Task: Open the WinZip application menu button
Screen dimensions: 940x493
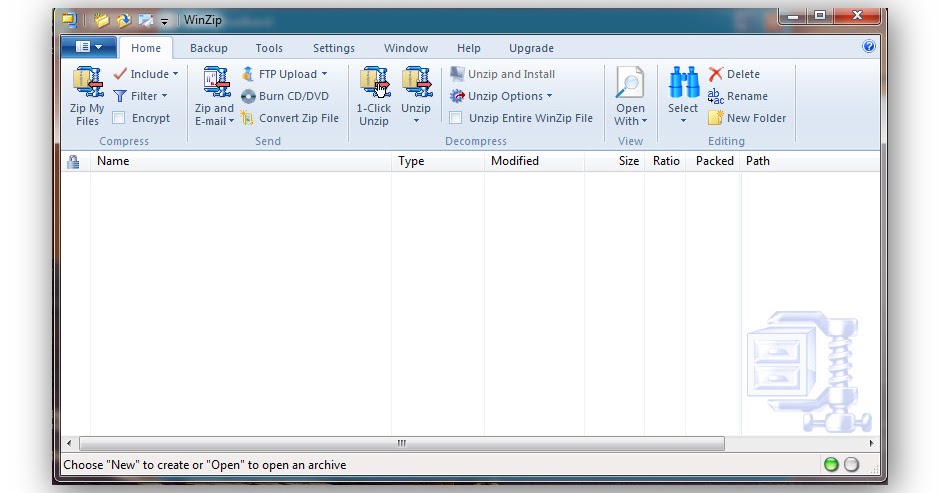Action: tap(89, 47)
